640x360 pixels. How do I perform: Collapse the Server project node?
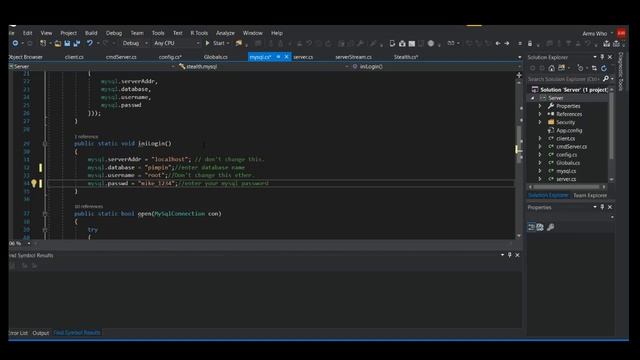coord(532,98)
